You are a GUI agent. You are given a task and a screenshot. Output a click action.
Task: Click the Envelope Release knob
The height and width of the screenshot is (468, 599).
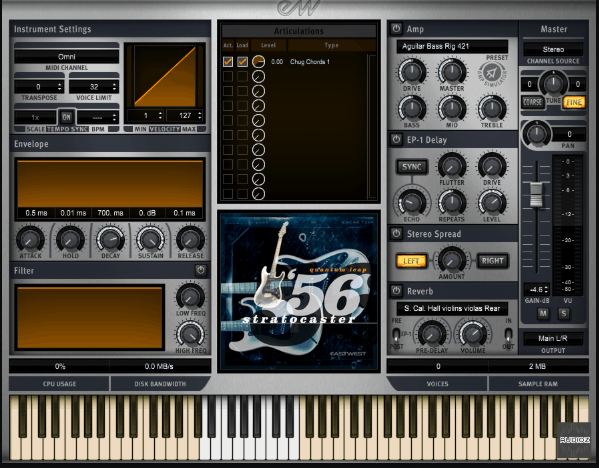coord(190,240)
